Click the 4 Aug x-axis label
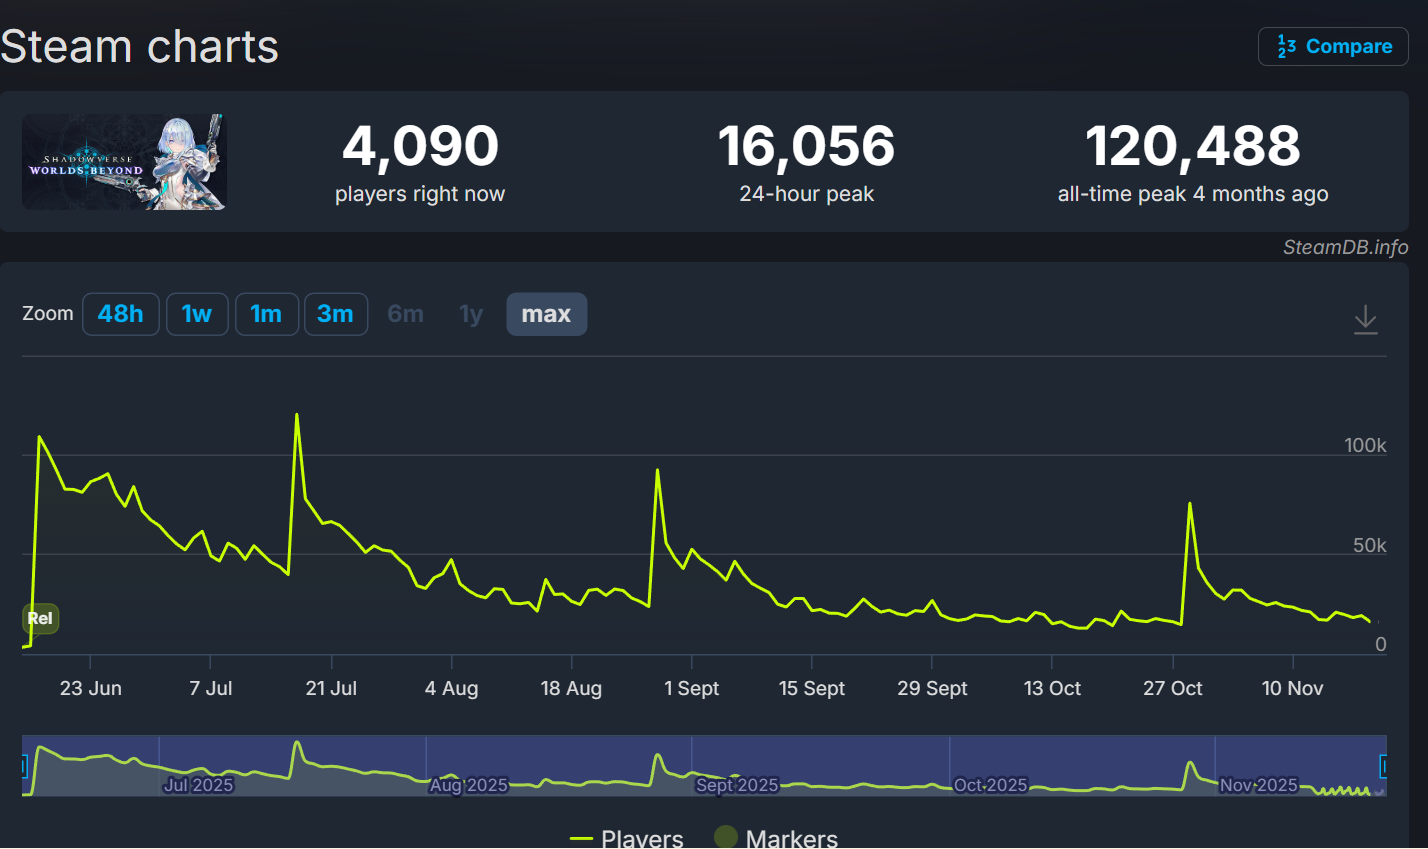The image size is (1428, 849). (x=451, y=688)
